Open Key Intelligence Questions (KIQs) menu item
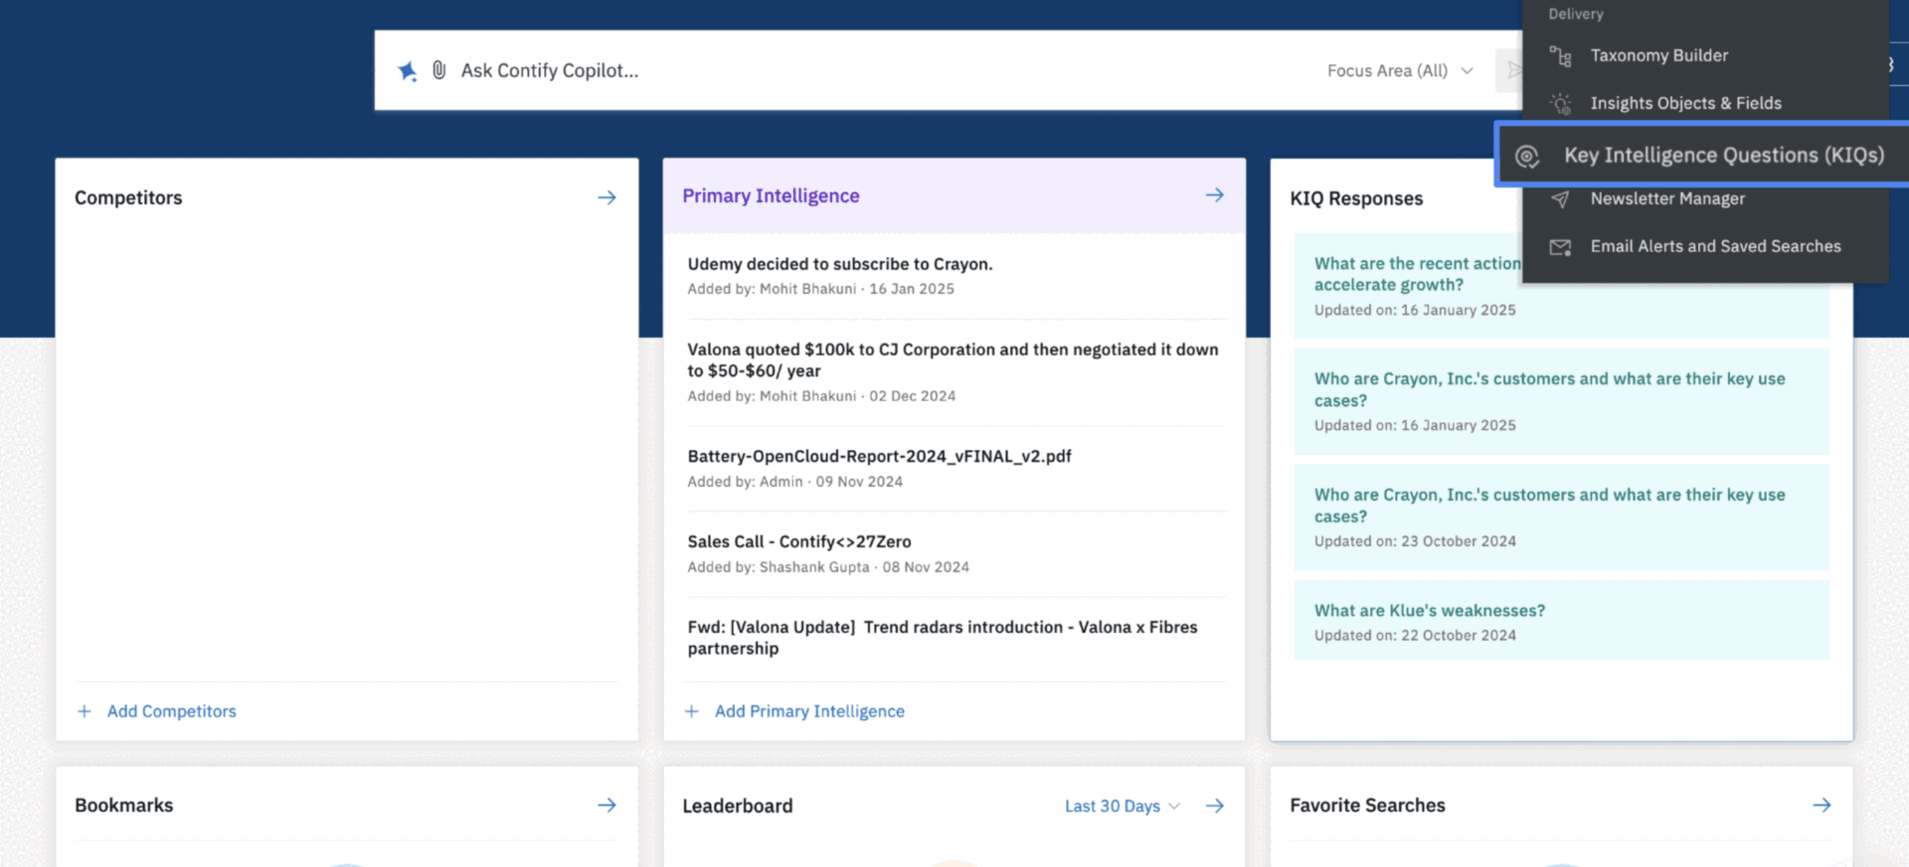 tap(1723, 155)
